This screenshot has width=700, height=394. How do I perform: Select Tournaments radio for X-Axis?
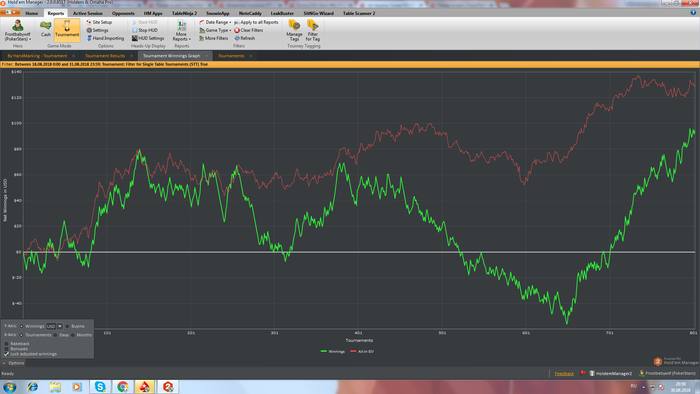(21, 335)
